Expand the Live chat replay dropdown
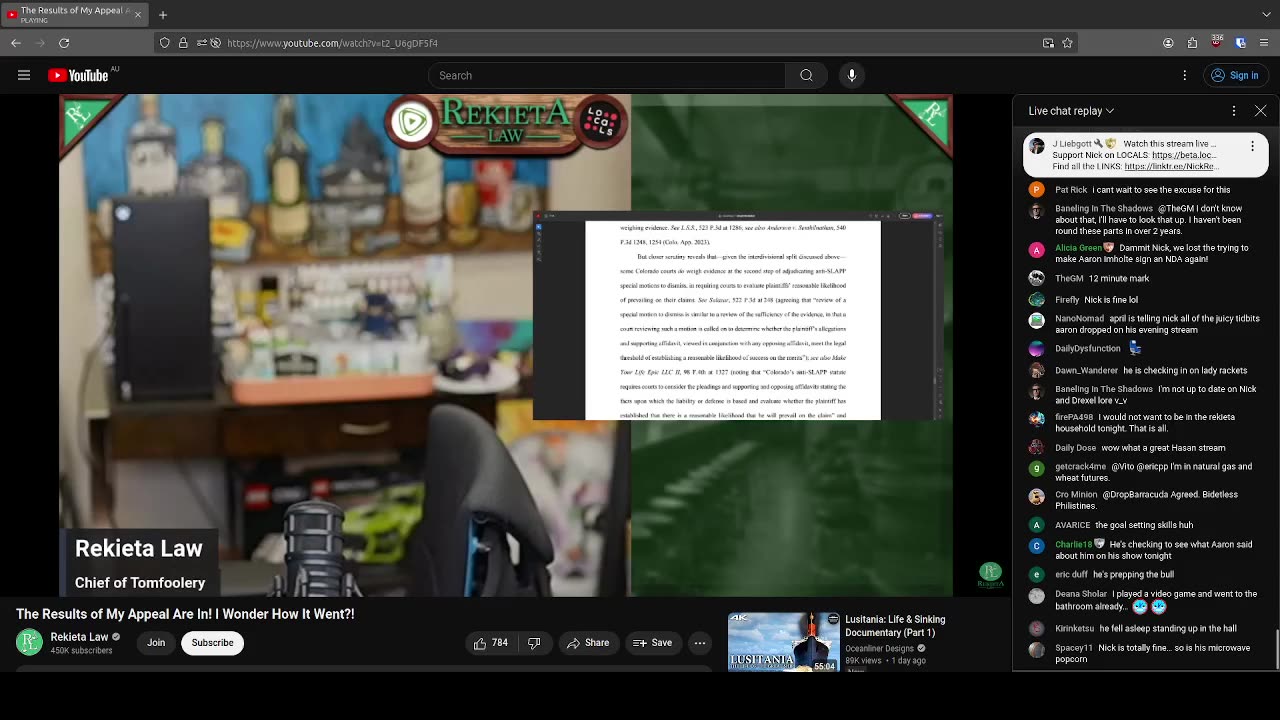Screen dimensions: 1280x720 [1071, 111]
